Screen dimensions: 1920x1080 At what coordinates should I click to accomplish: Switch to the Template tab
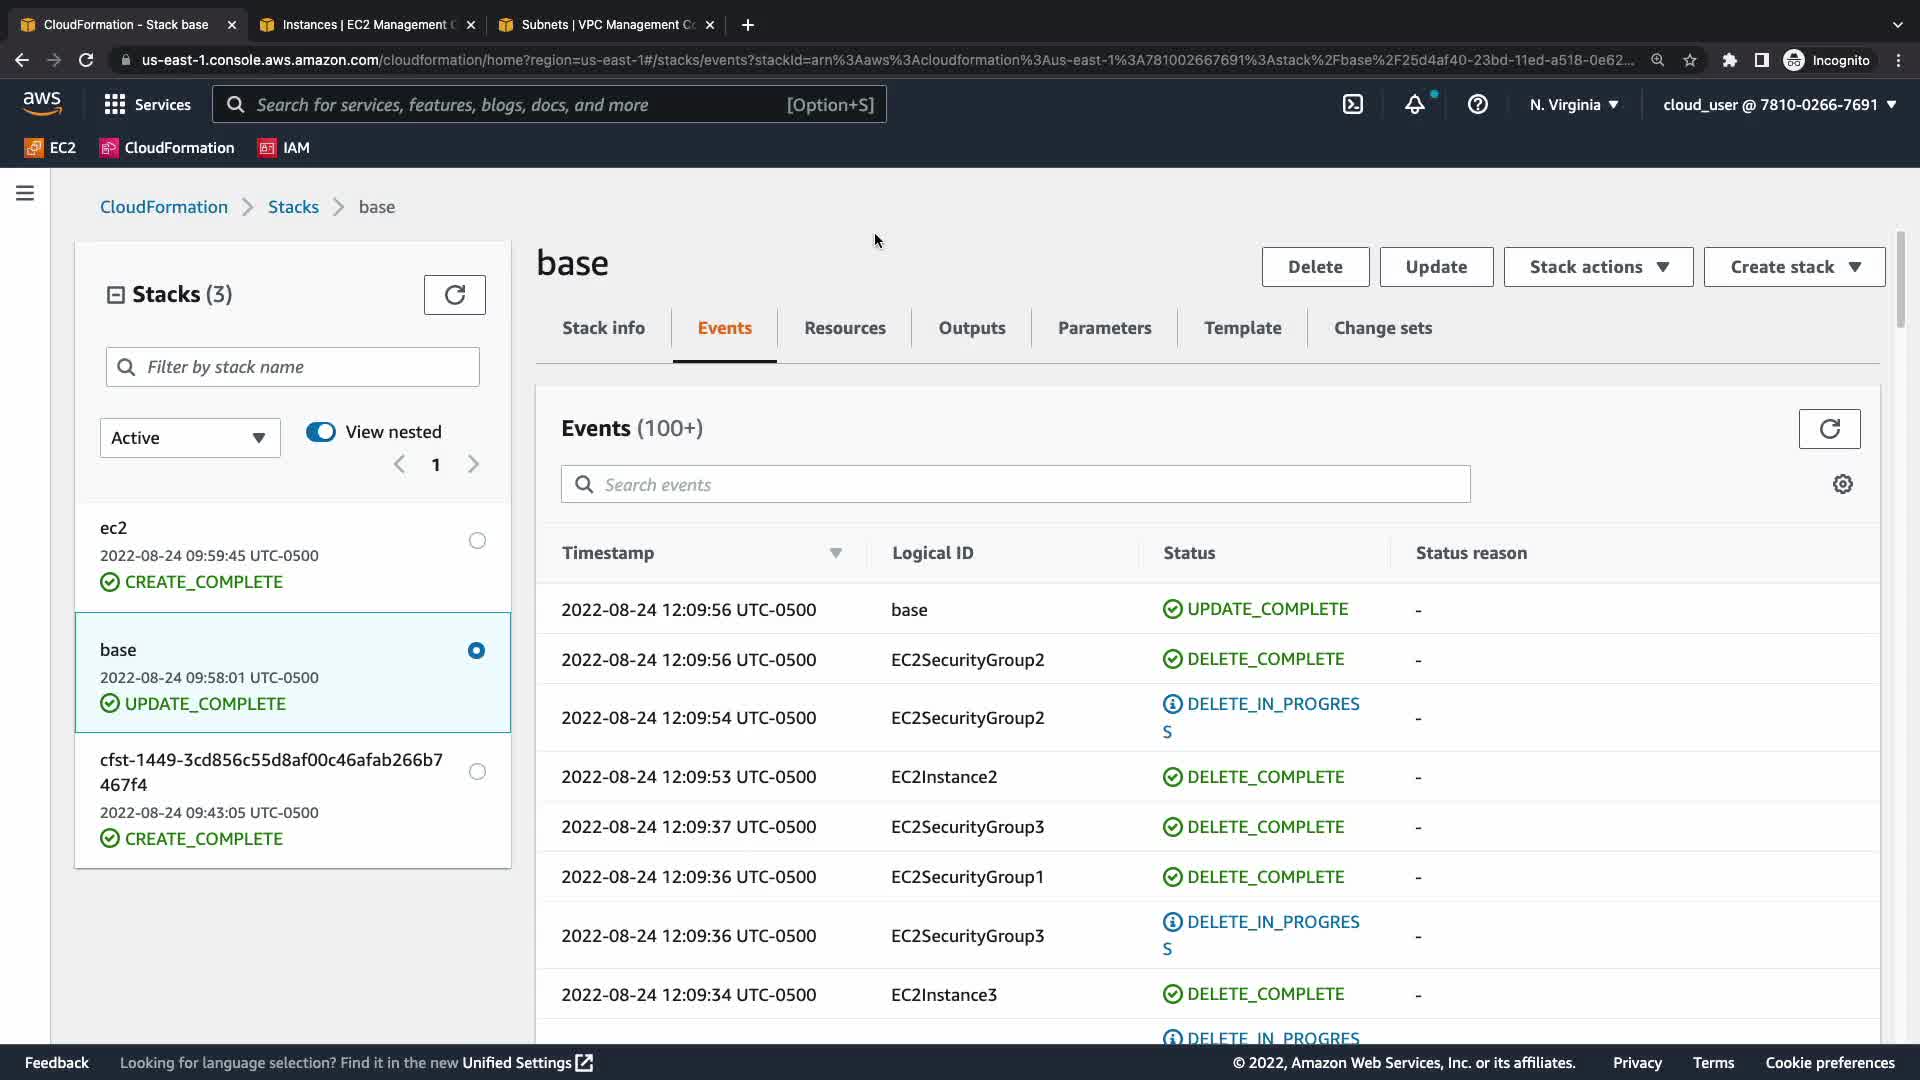(x=1242, y=328)
